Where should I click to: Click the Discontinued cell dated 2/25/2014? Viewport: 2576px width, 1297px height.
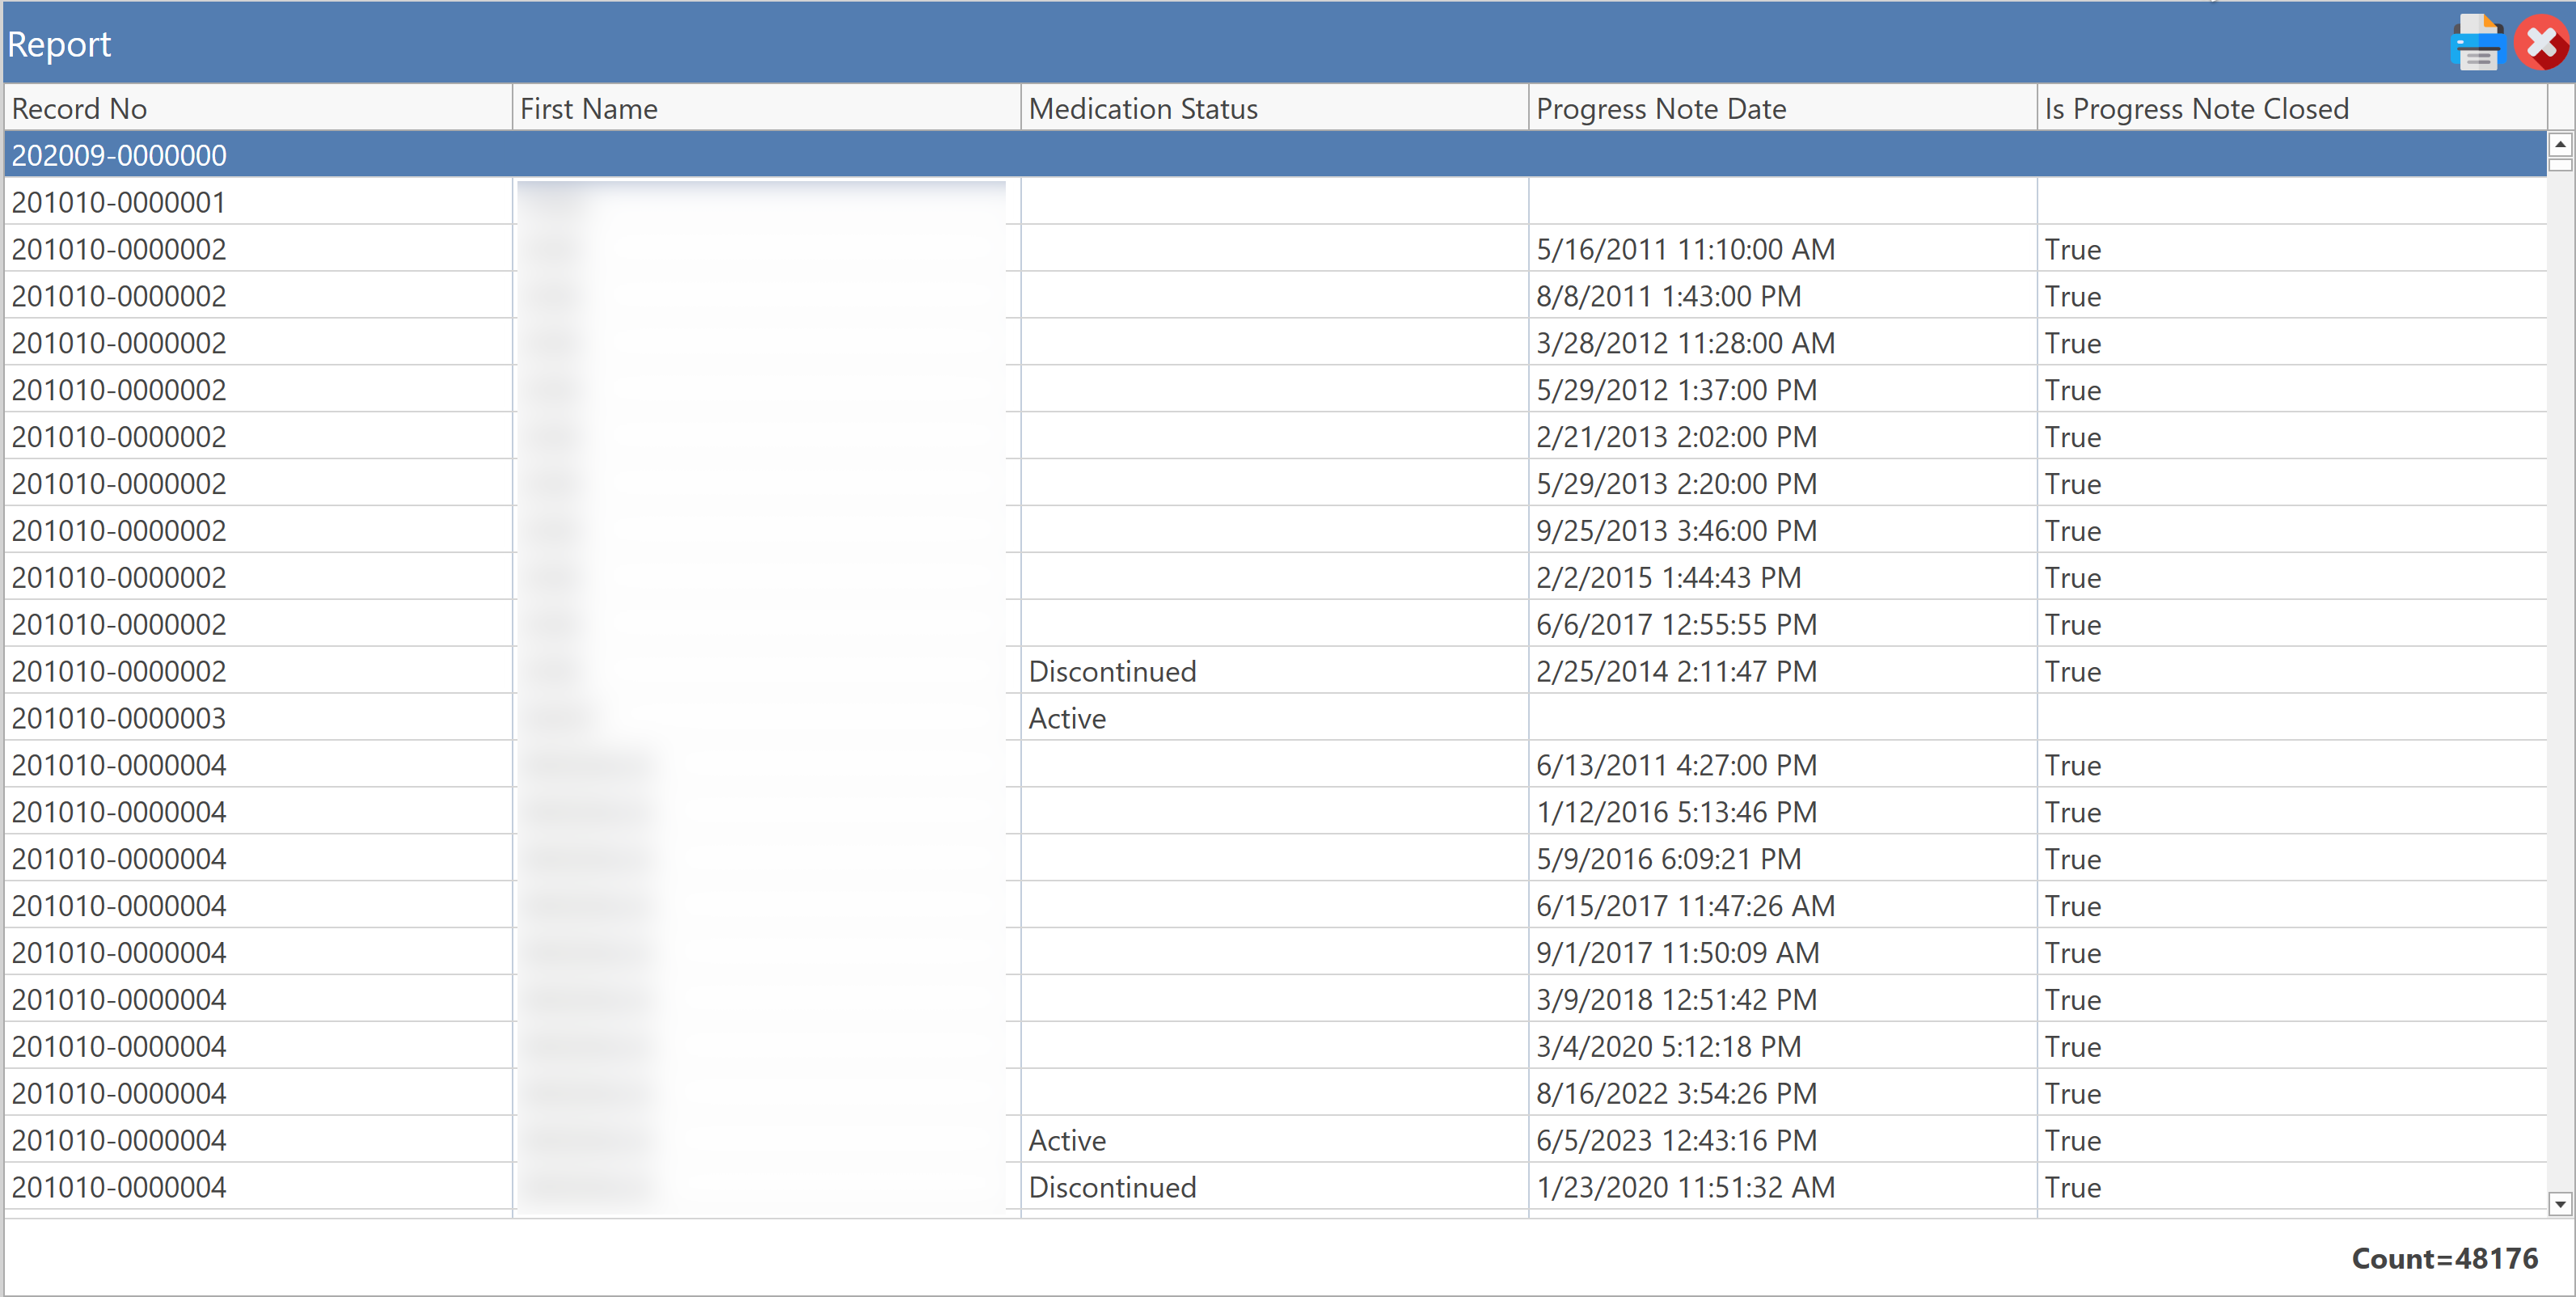point(1112,671)
